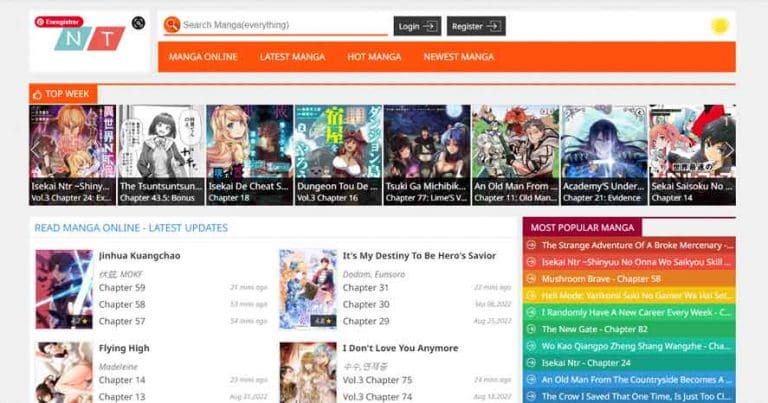Click the Login button

click(x=417, y=26)
